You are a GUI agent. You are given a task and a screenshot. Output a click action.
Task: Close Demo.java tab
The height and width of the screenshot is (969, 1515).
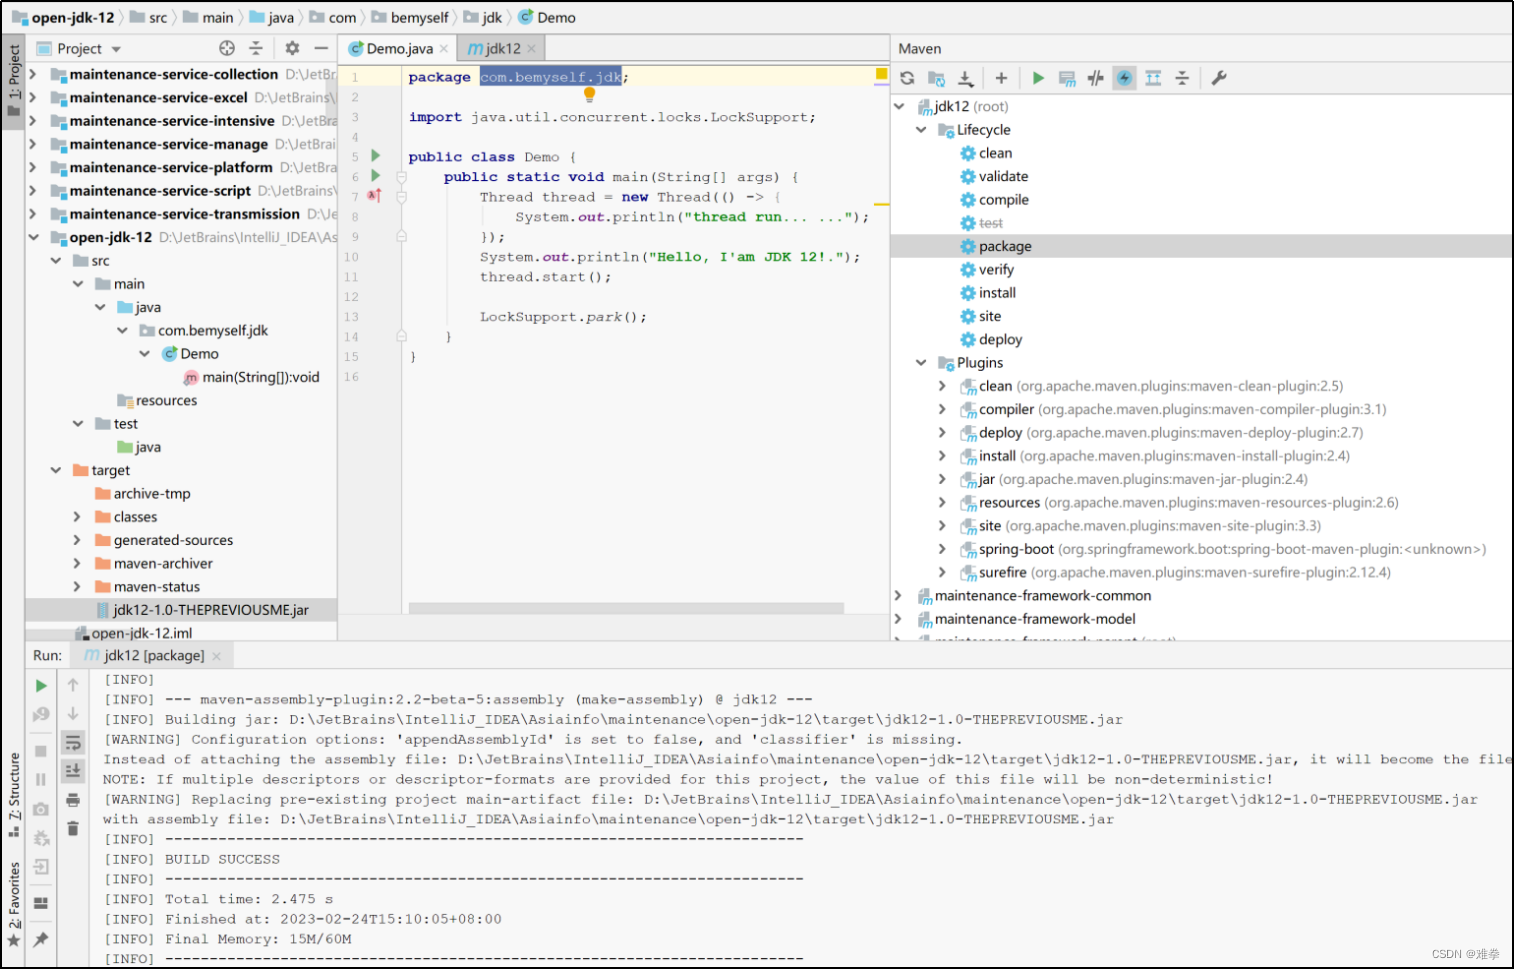444,49
